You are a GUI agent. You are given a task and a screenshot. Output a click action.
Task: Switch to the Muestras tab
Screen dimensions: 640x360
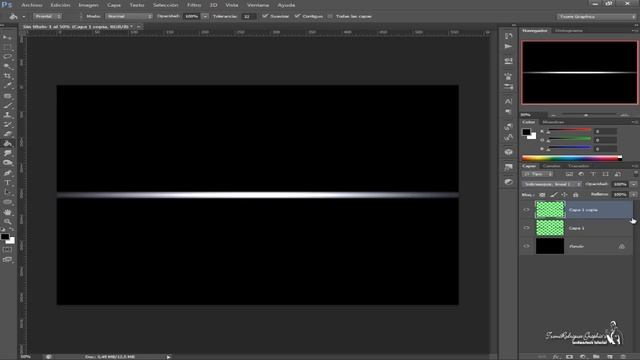(553, 122)
